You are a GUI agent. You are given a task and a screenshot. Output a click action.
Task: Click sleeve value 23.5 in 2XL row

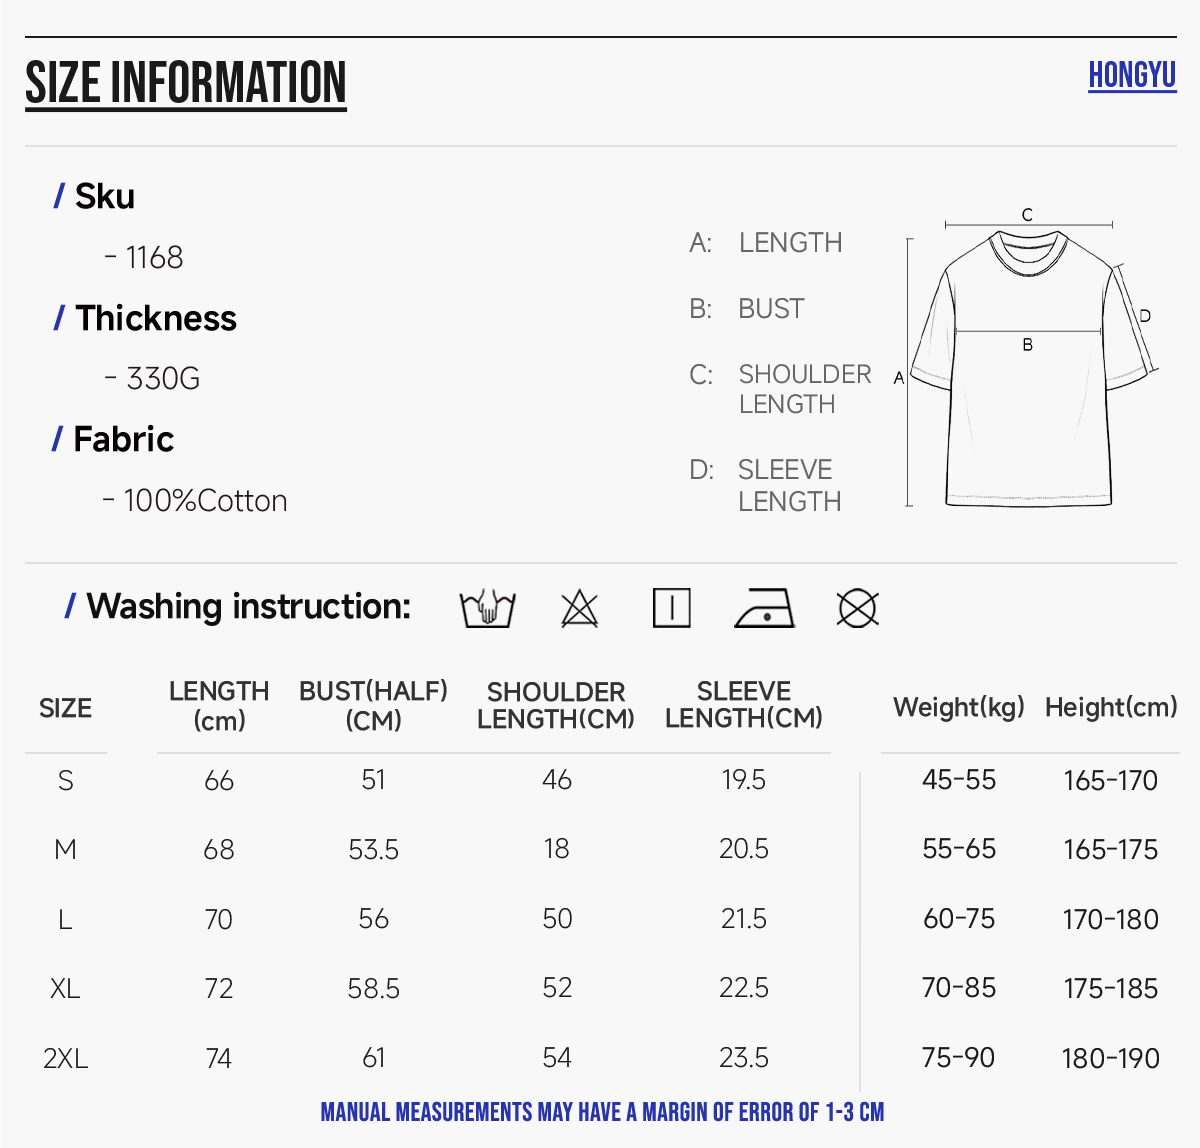(744, 1058)
